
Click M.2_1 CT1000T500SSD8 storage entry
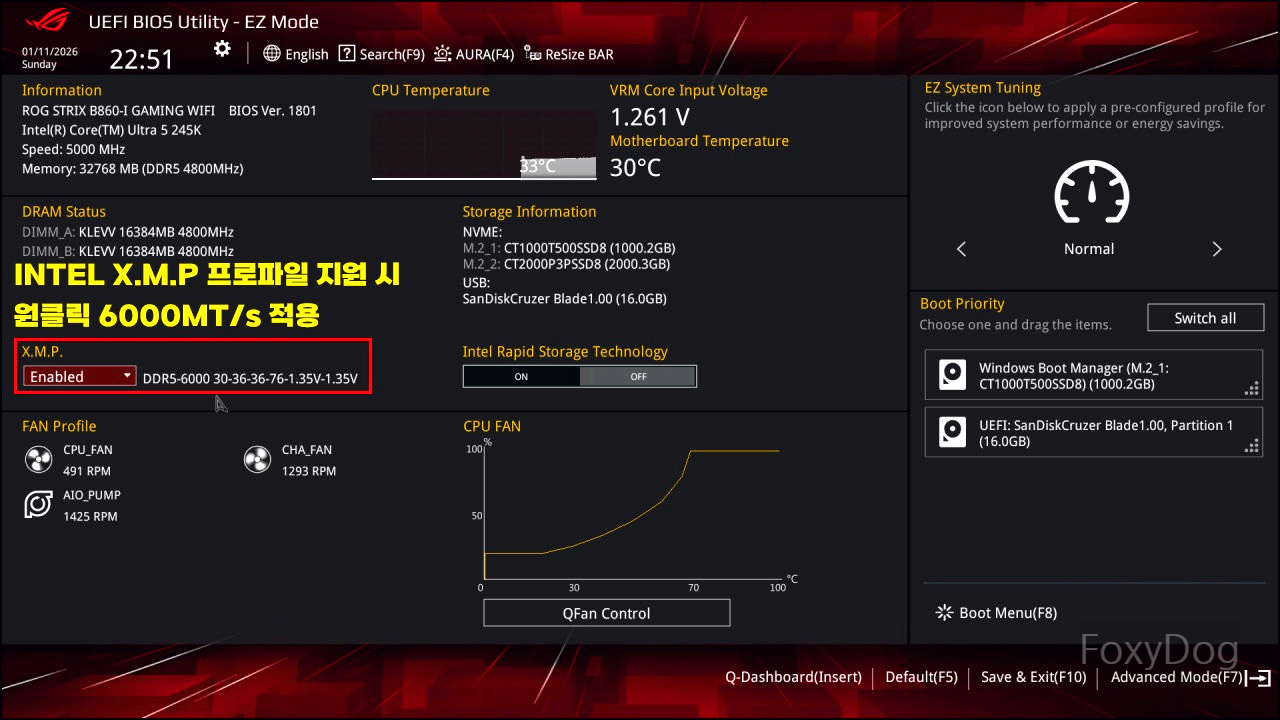point(569,247)
